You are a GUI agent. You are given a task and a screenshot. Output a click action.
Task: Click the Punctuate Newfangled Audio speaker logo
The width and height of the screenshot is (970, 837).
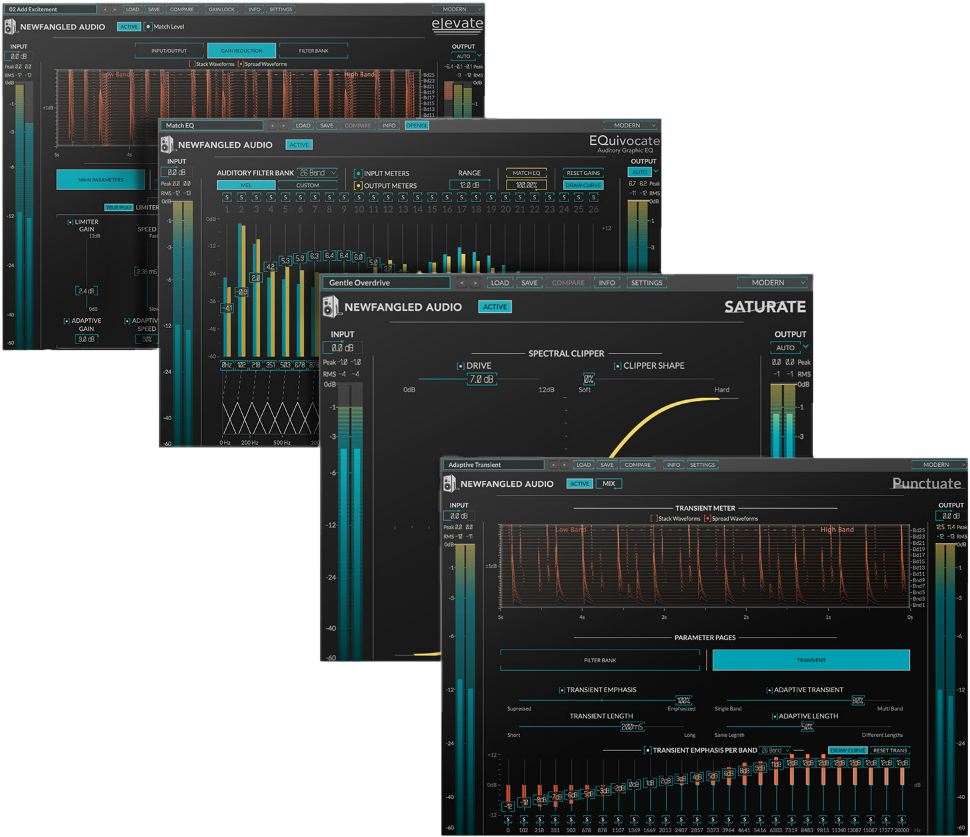coord(450,483)
